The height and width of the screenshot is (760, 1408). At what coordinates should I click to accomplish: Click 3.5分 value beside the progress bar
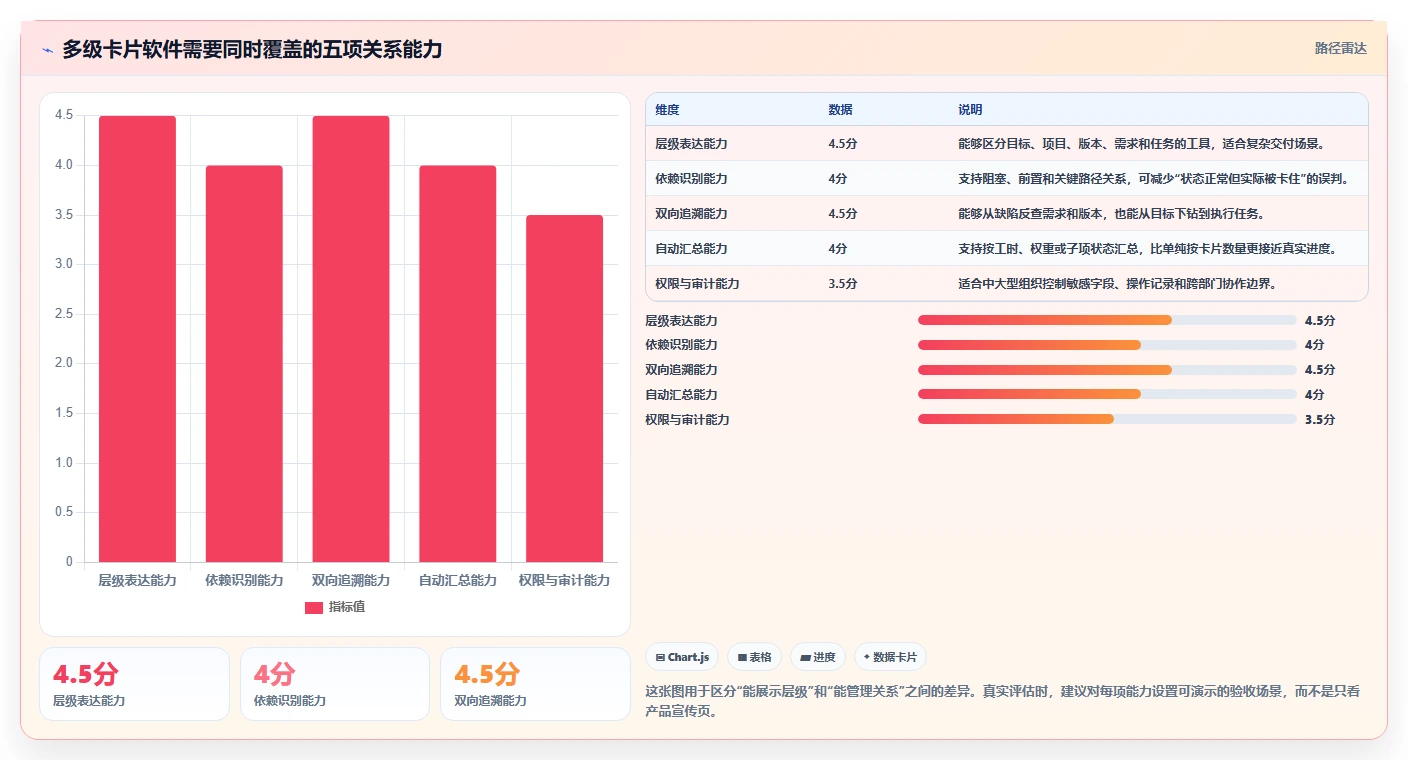click(1320, 420)
